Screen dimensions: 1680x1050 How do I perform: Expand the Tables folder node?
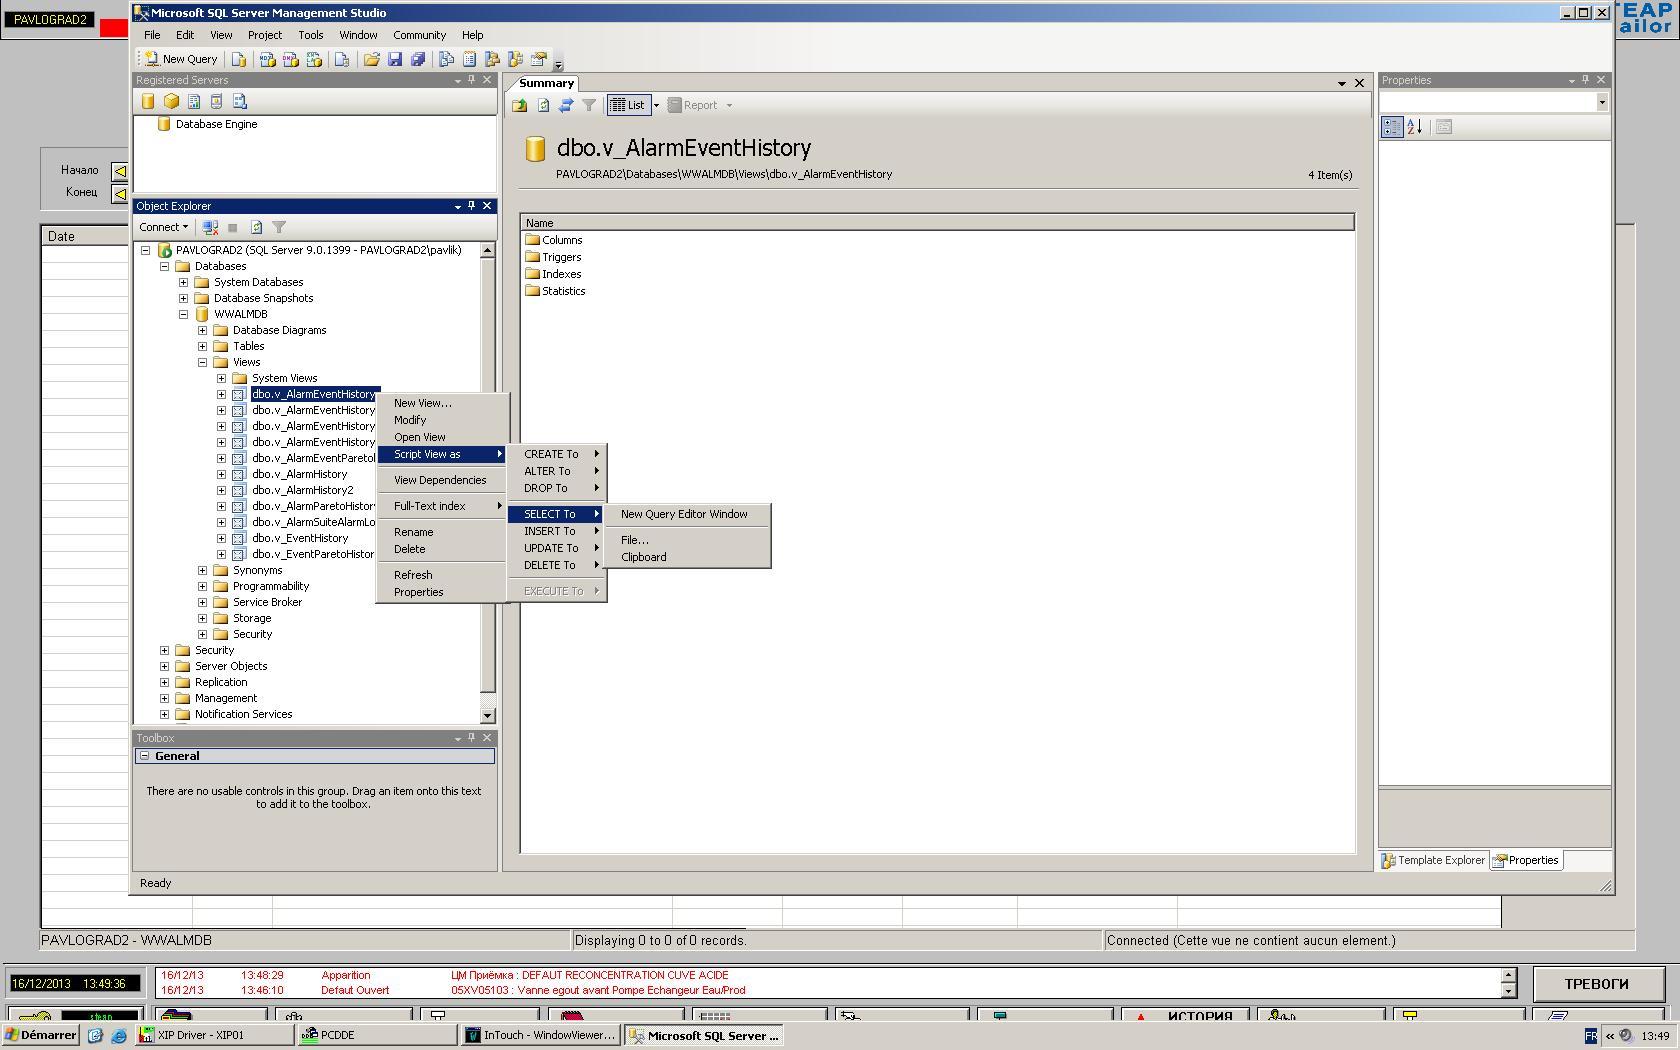(203, 346)
